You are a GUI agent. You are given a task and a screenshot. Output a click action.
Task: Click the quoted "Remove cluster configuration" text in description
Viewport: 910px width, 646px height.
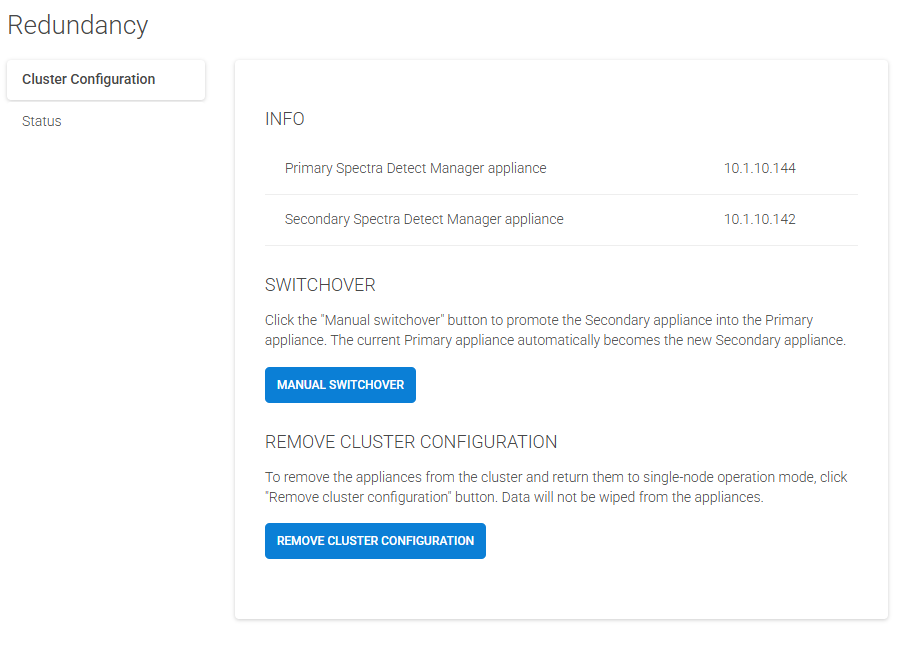tap(358, 497)
